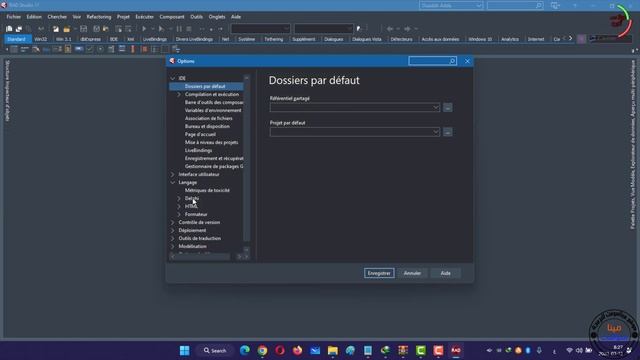The image size is (640, 360).
Task: Click the Options tree vertical scrollbar
Action: click(246, 163)
